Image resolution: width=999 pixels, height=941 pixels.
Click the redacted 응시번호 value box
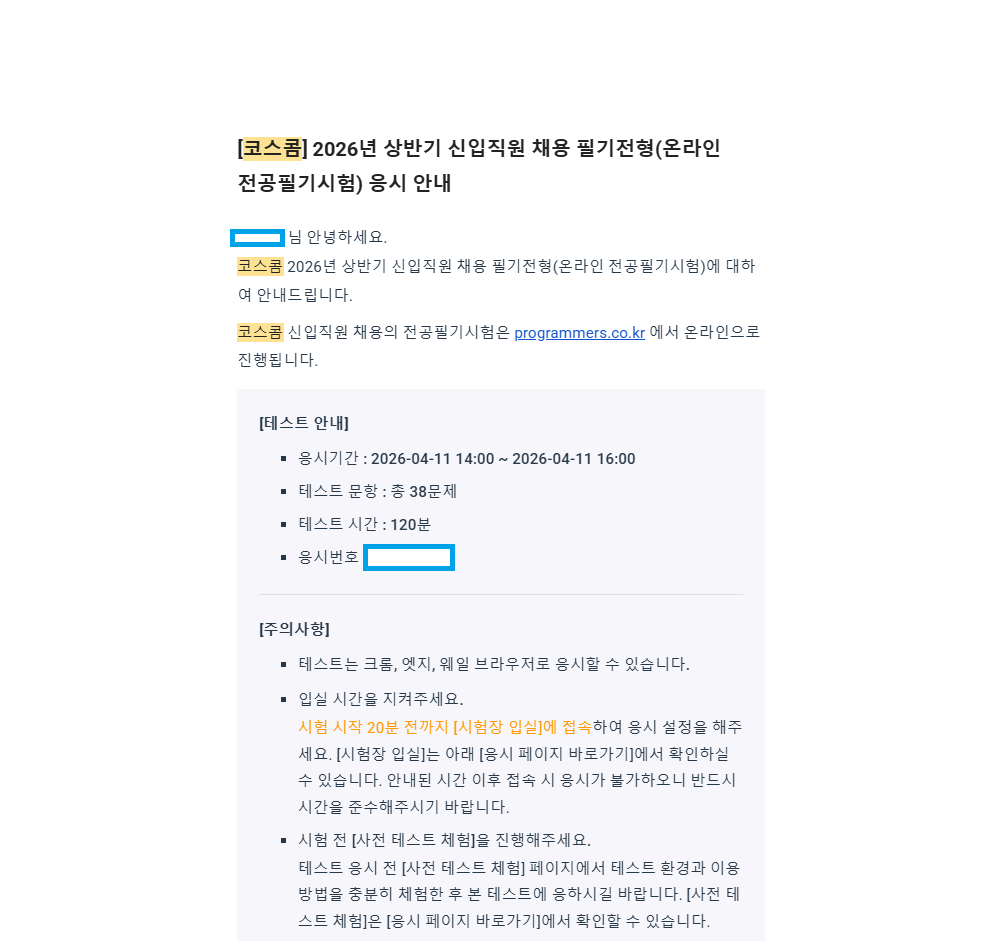[408, 557]
